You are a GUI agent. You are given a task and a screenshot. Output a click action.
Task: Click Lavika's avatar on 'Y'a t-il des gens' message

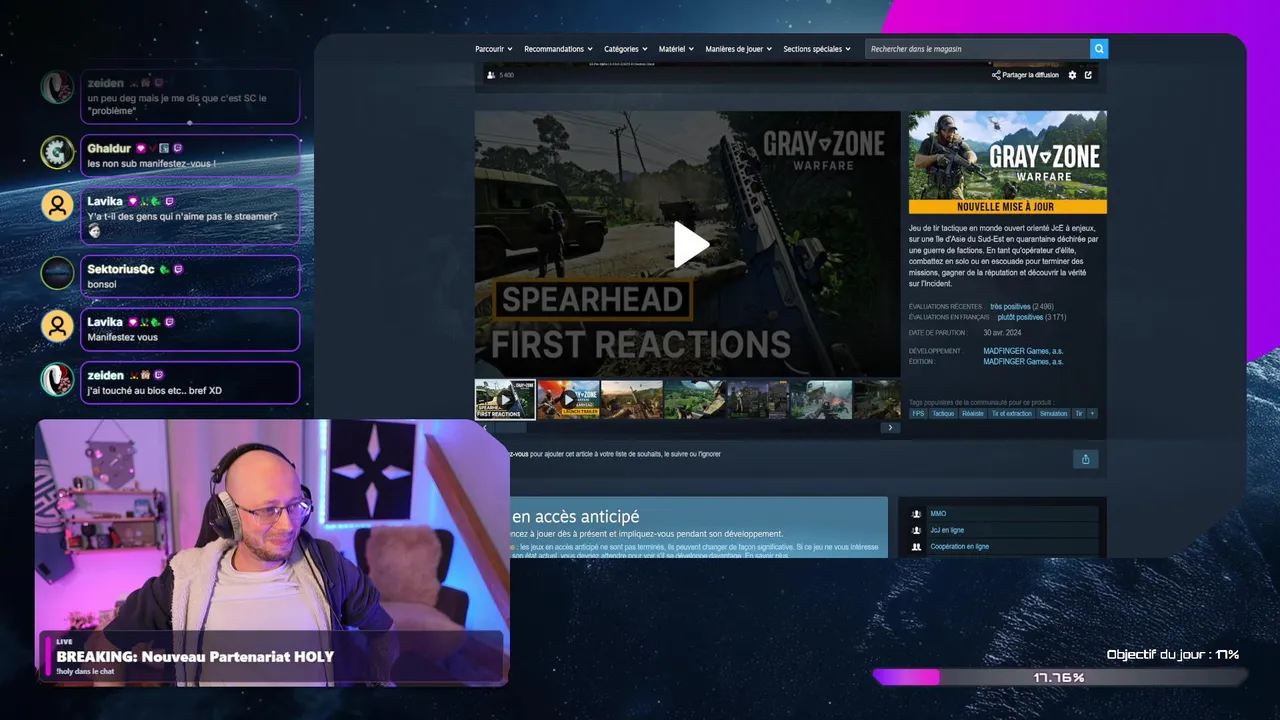point(57,206)
